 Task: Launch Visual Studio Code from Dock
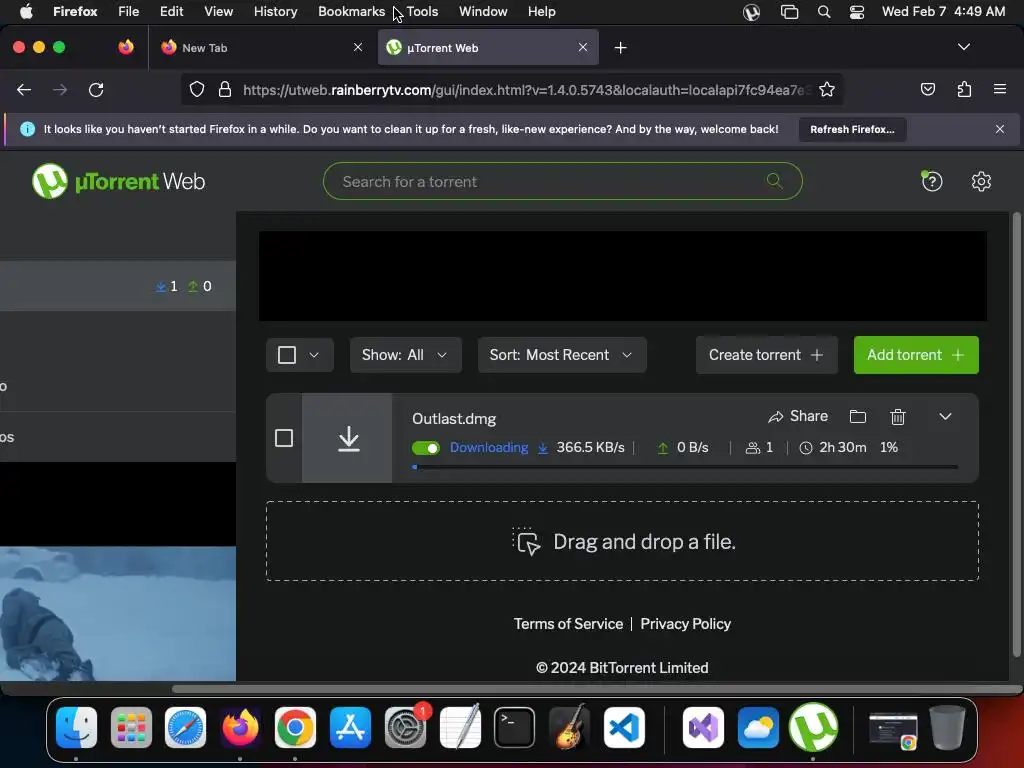coord(624,727)
